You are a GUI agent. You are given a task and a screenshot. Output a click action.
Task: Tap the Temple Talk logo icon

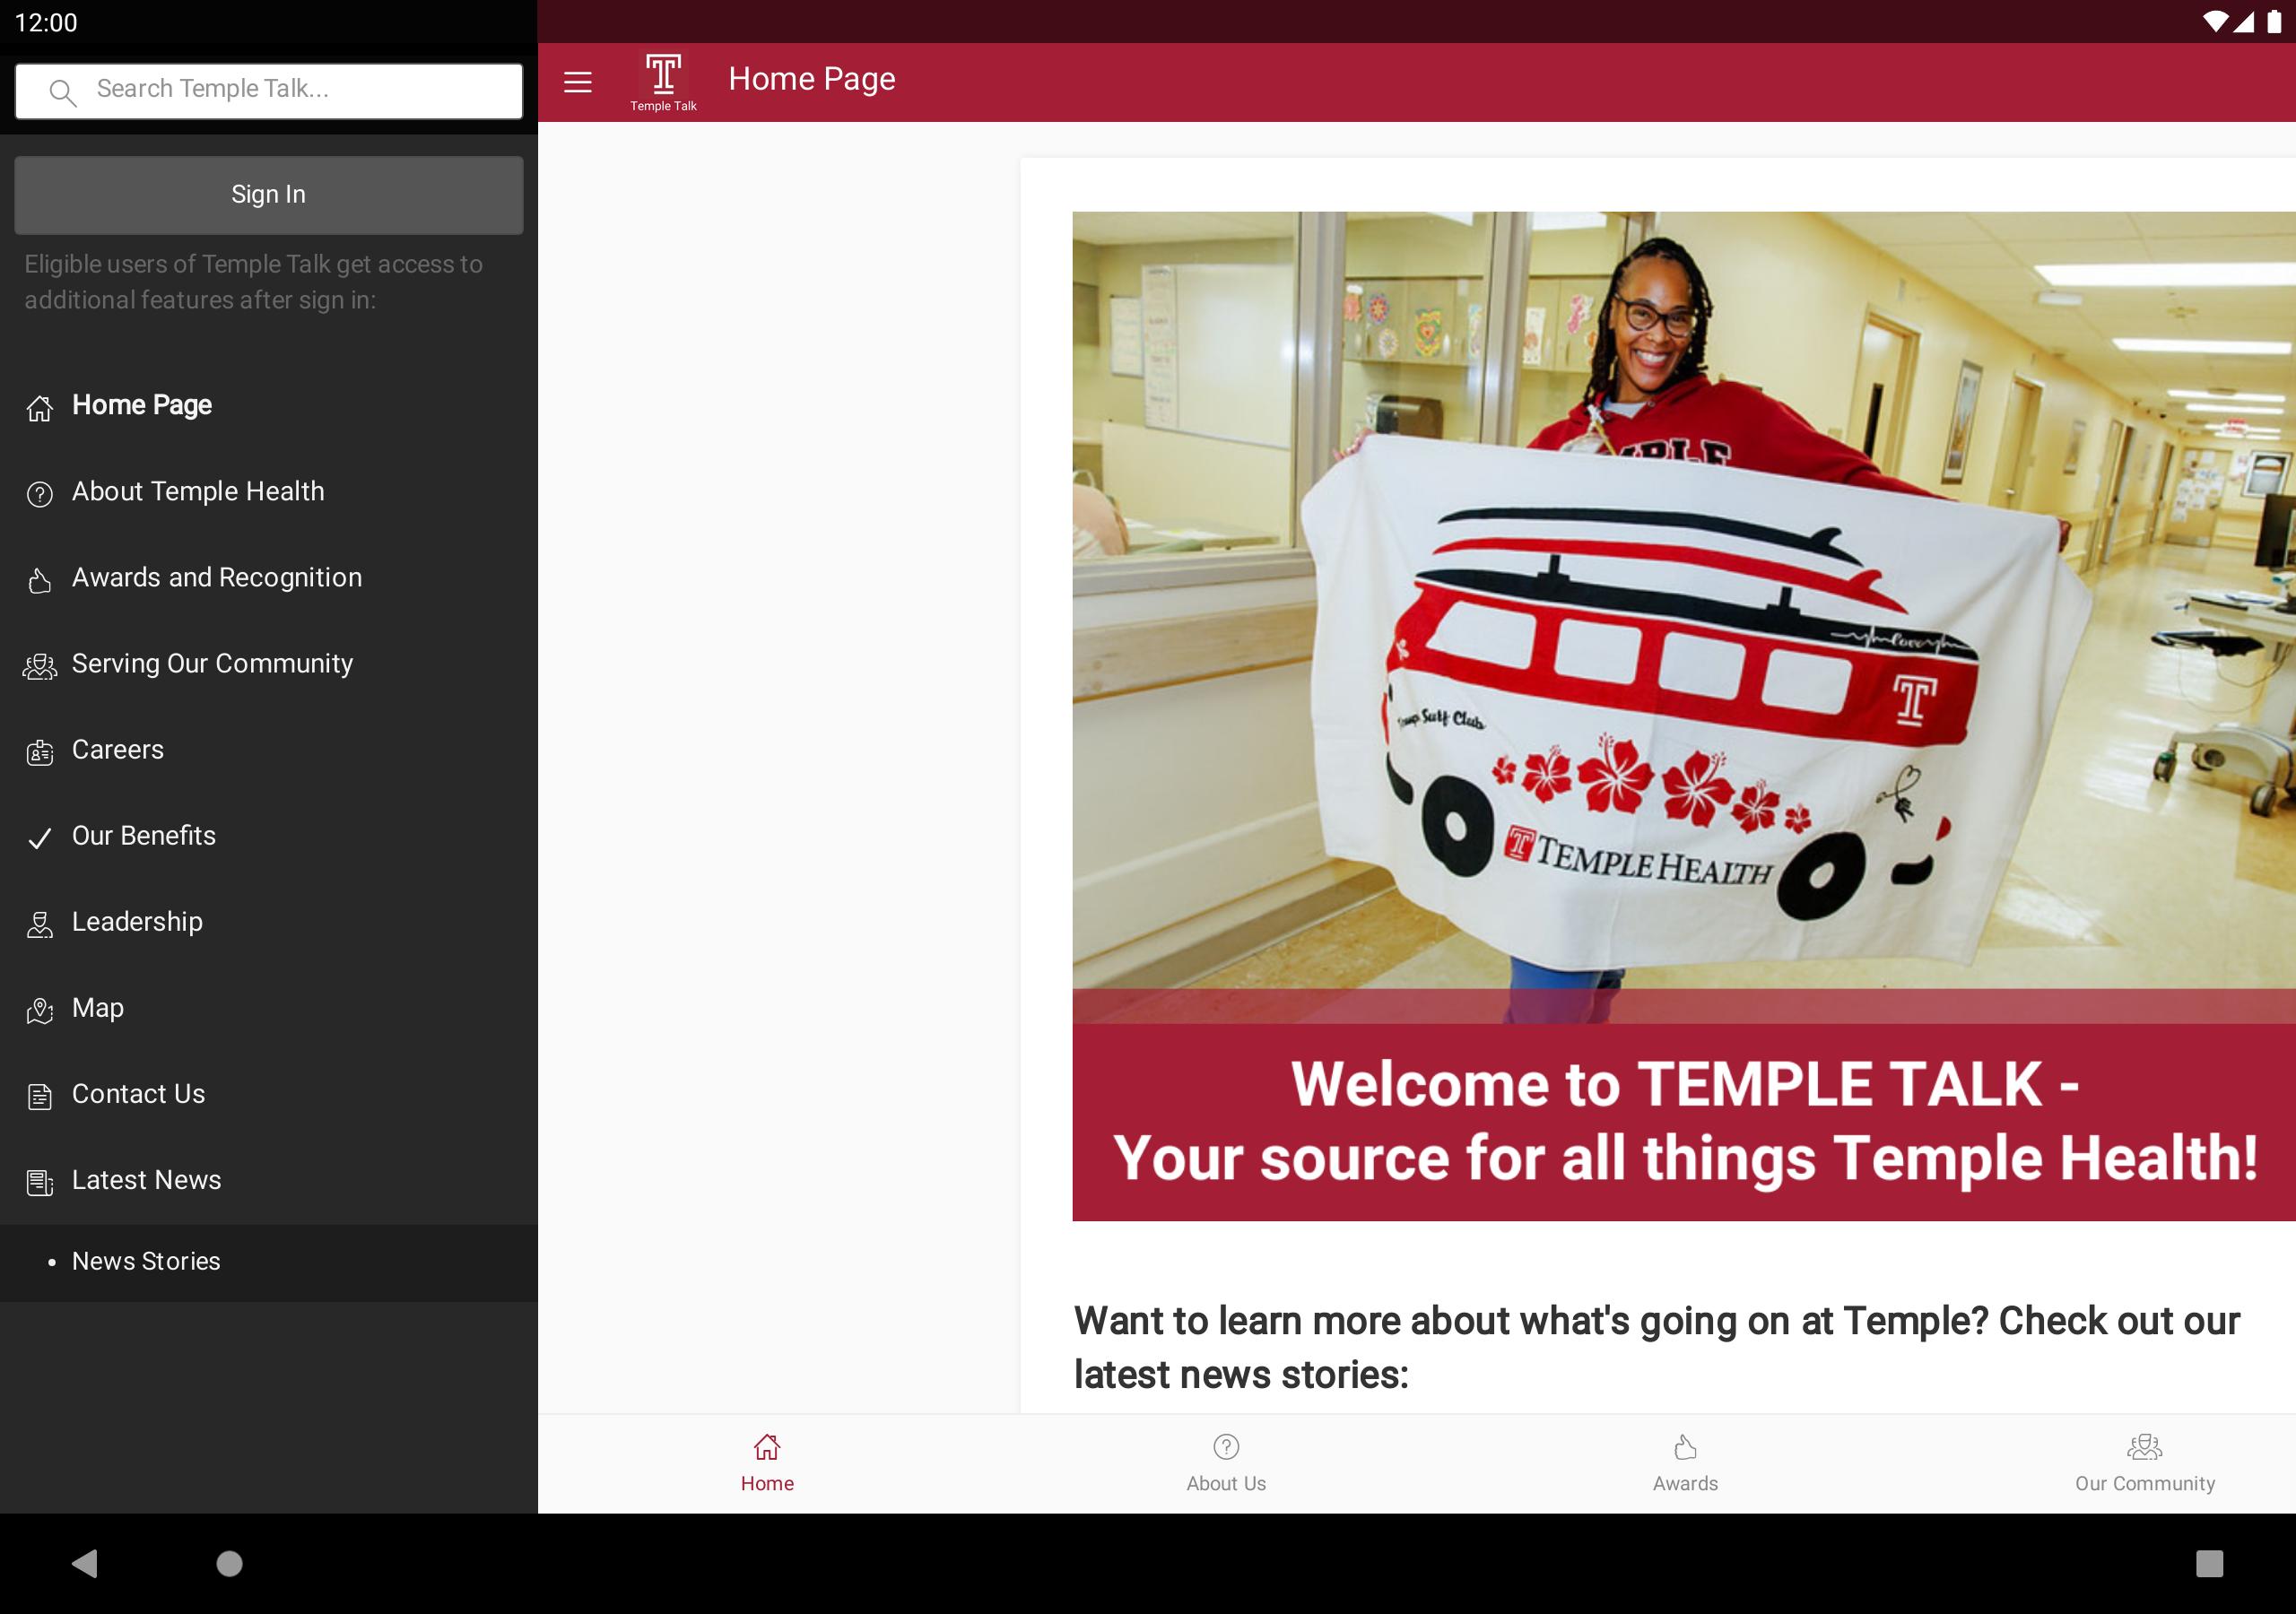click(663, 81)
